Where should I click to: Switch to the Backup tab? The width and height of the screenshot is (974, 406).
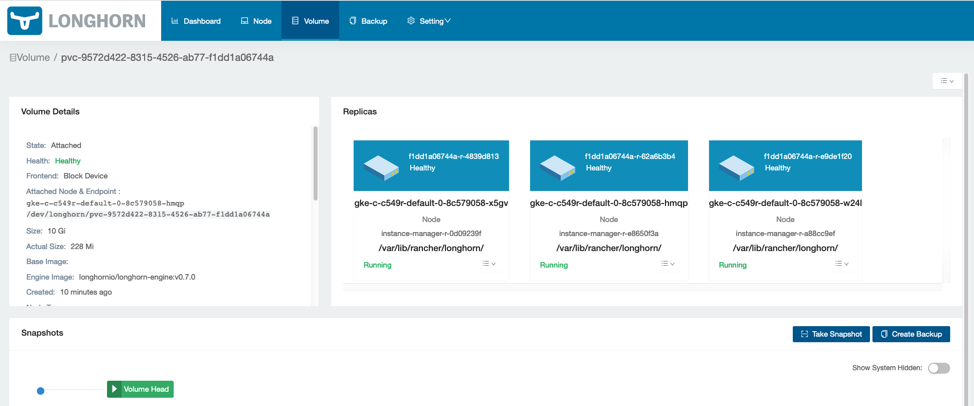pyautogui.click(x=368, y=21)
